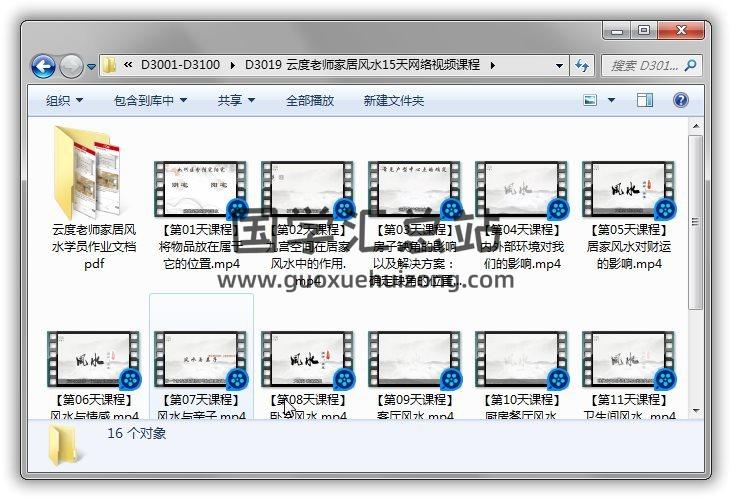Select D3019 云度老师家居风水 path segment

click(362, 65)
